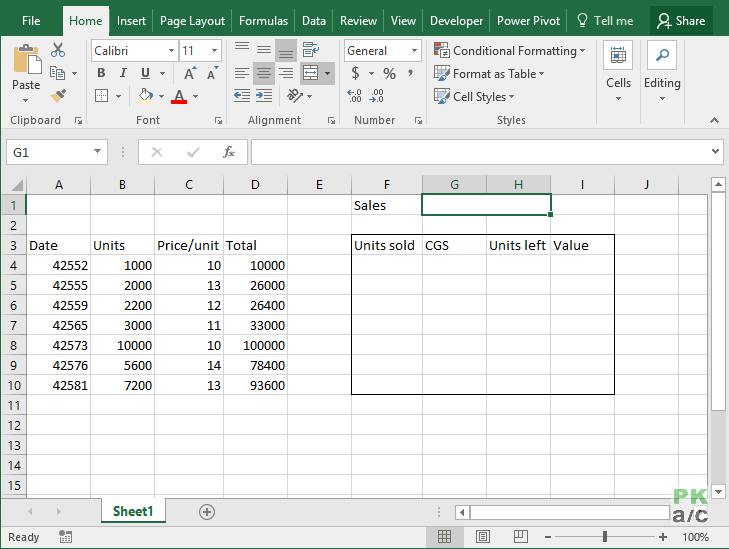The height and width of the screenshot is (549, 729).
Task: Click Decrease Decimal icon
Action: click(377, 96)
